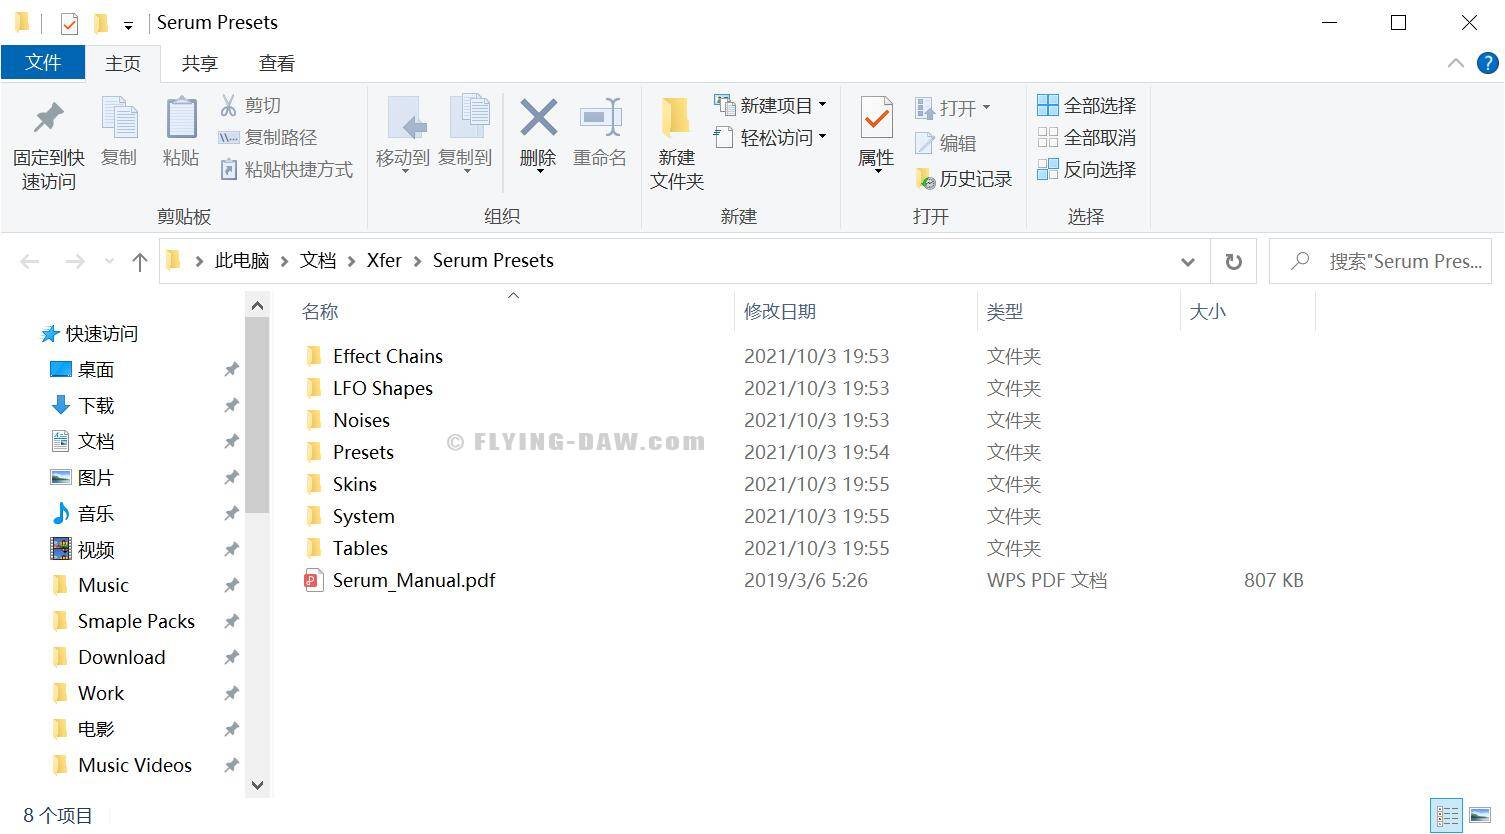Click navigation pane scroll up arrow

click(x=257, y=305)
